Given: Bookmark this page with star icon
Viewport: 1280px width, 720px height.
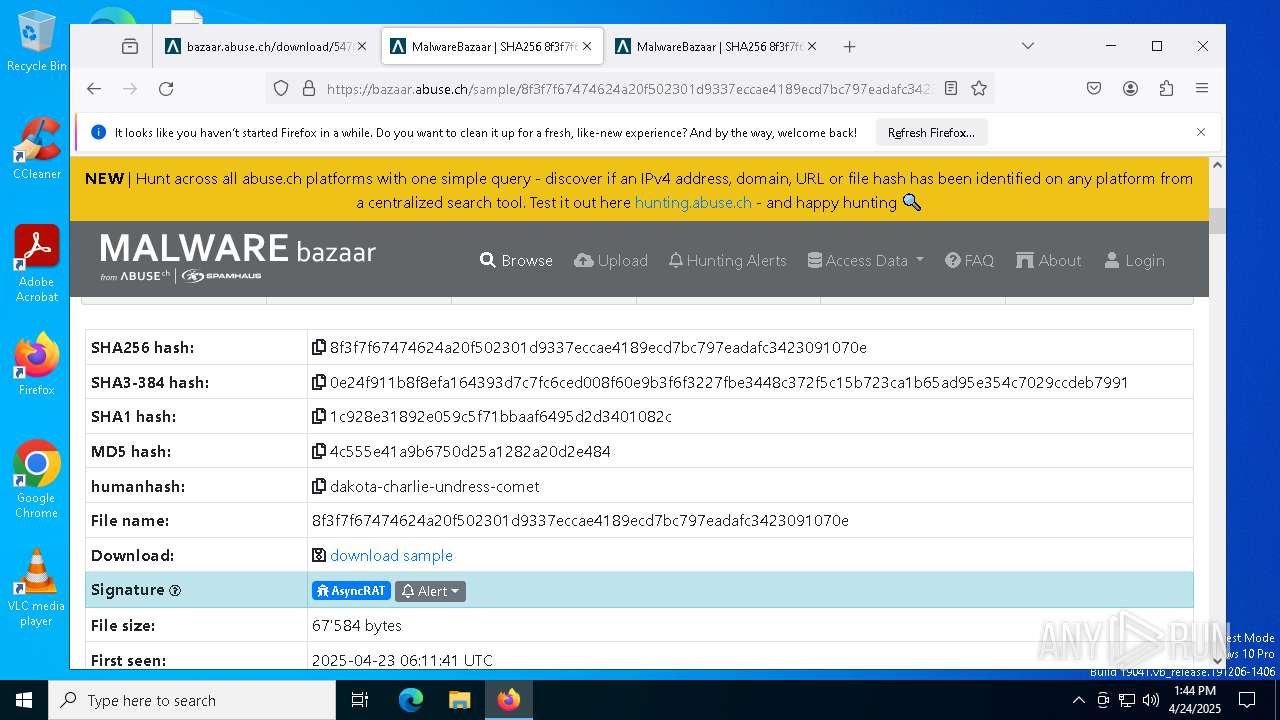Looking at the screenshot, I should point(979,88).
